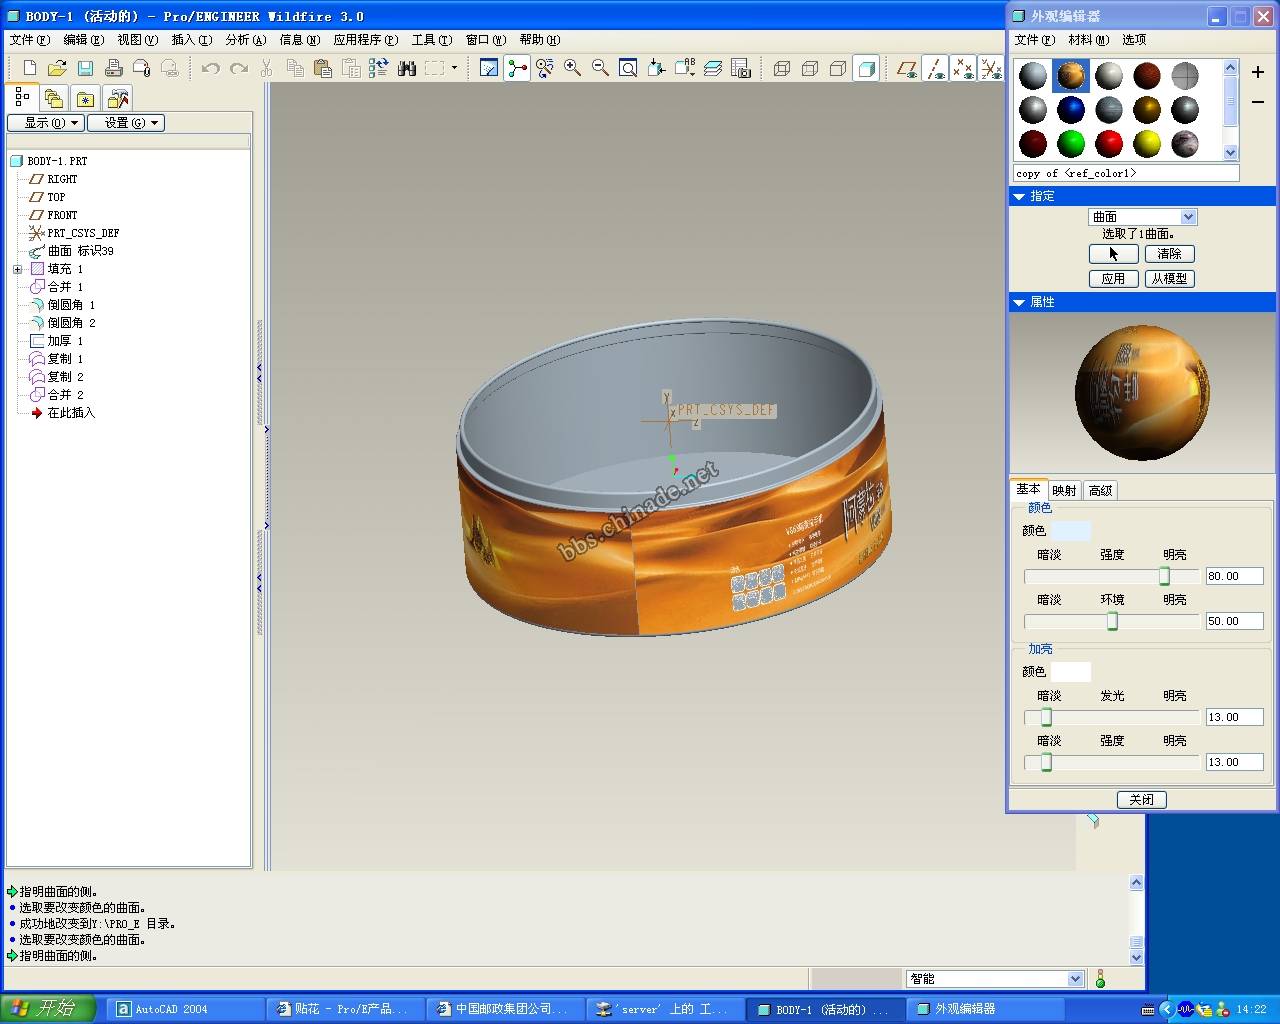Image resolution: width=1280 pixels, height=1024 pixels.
Task: Click the color intensity slider handle
Action: pos(1164,577)
